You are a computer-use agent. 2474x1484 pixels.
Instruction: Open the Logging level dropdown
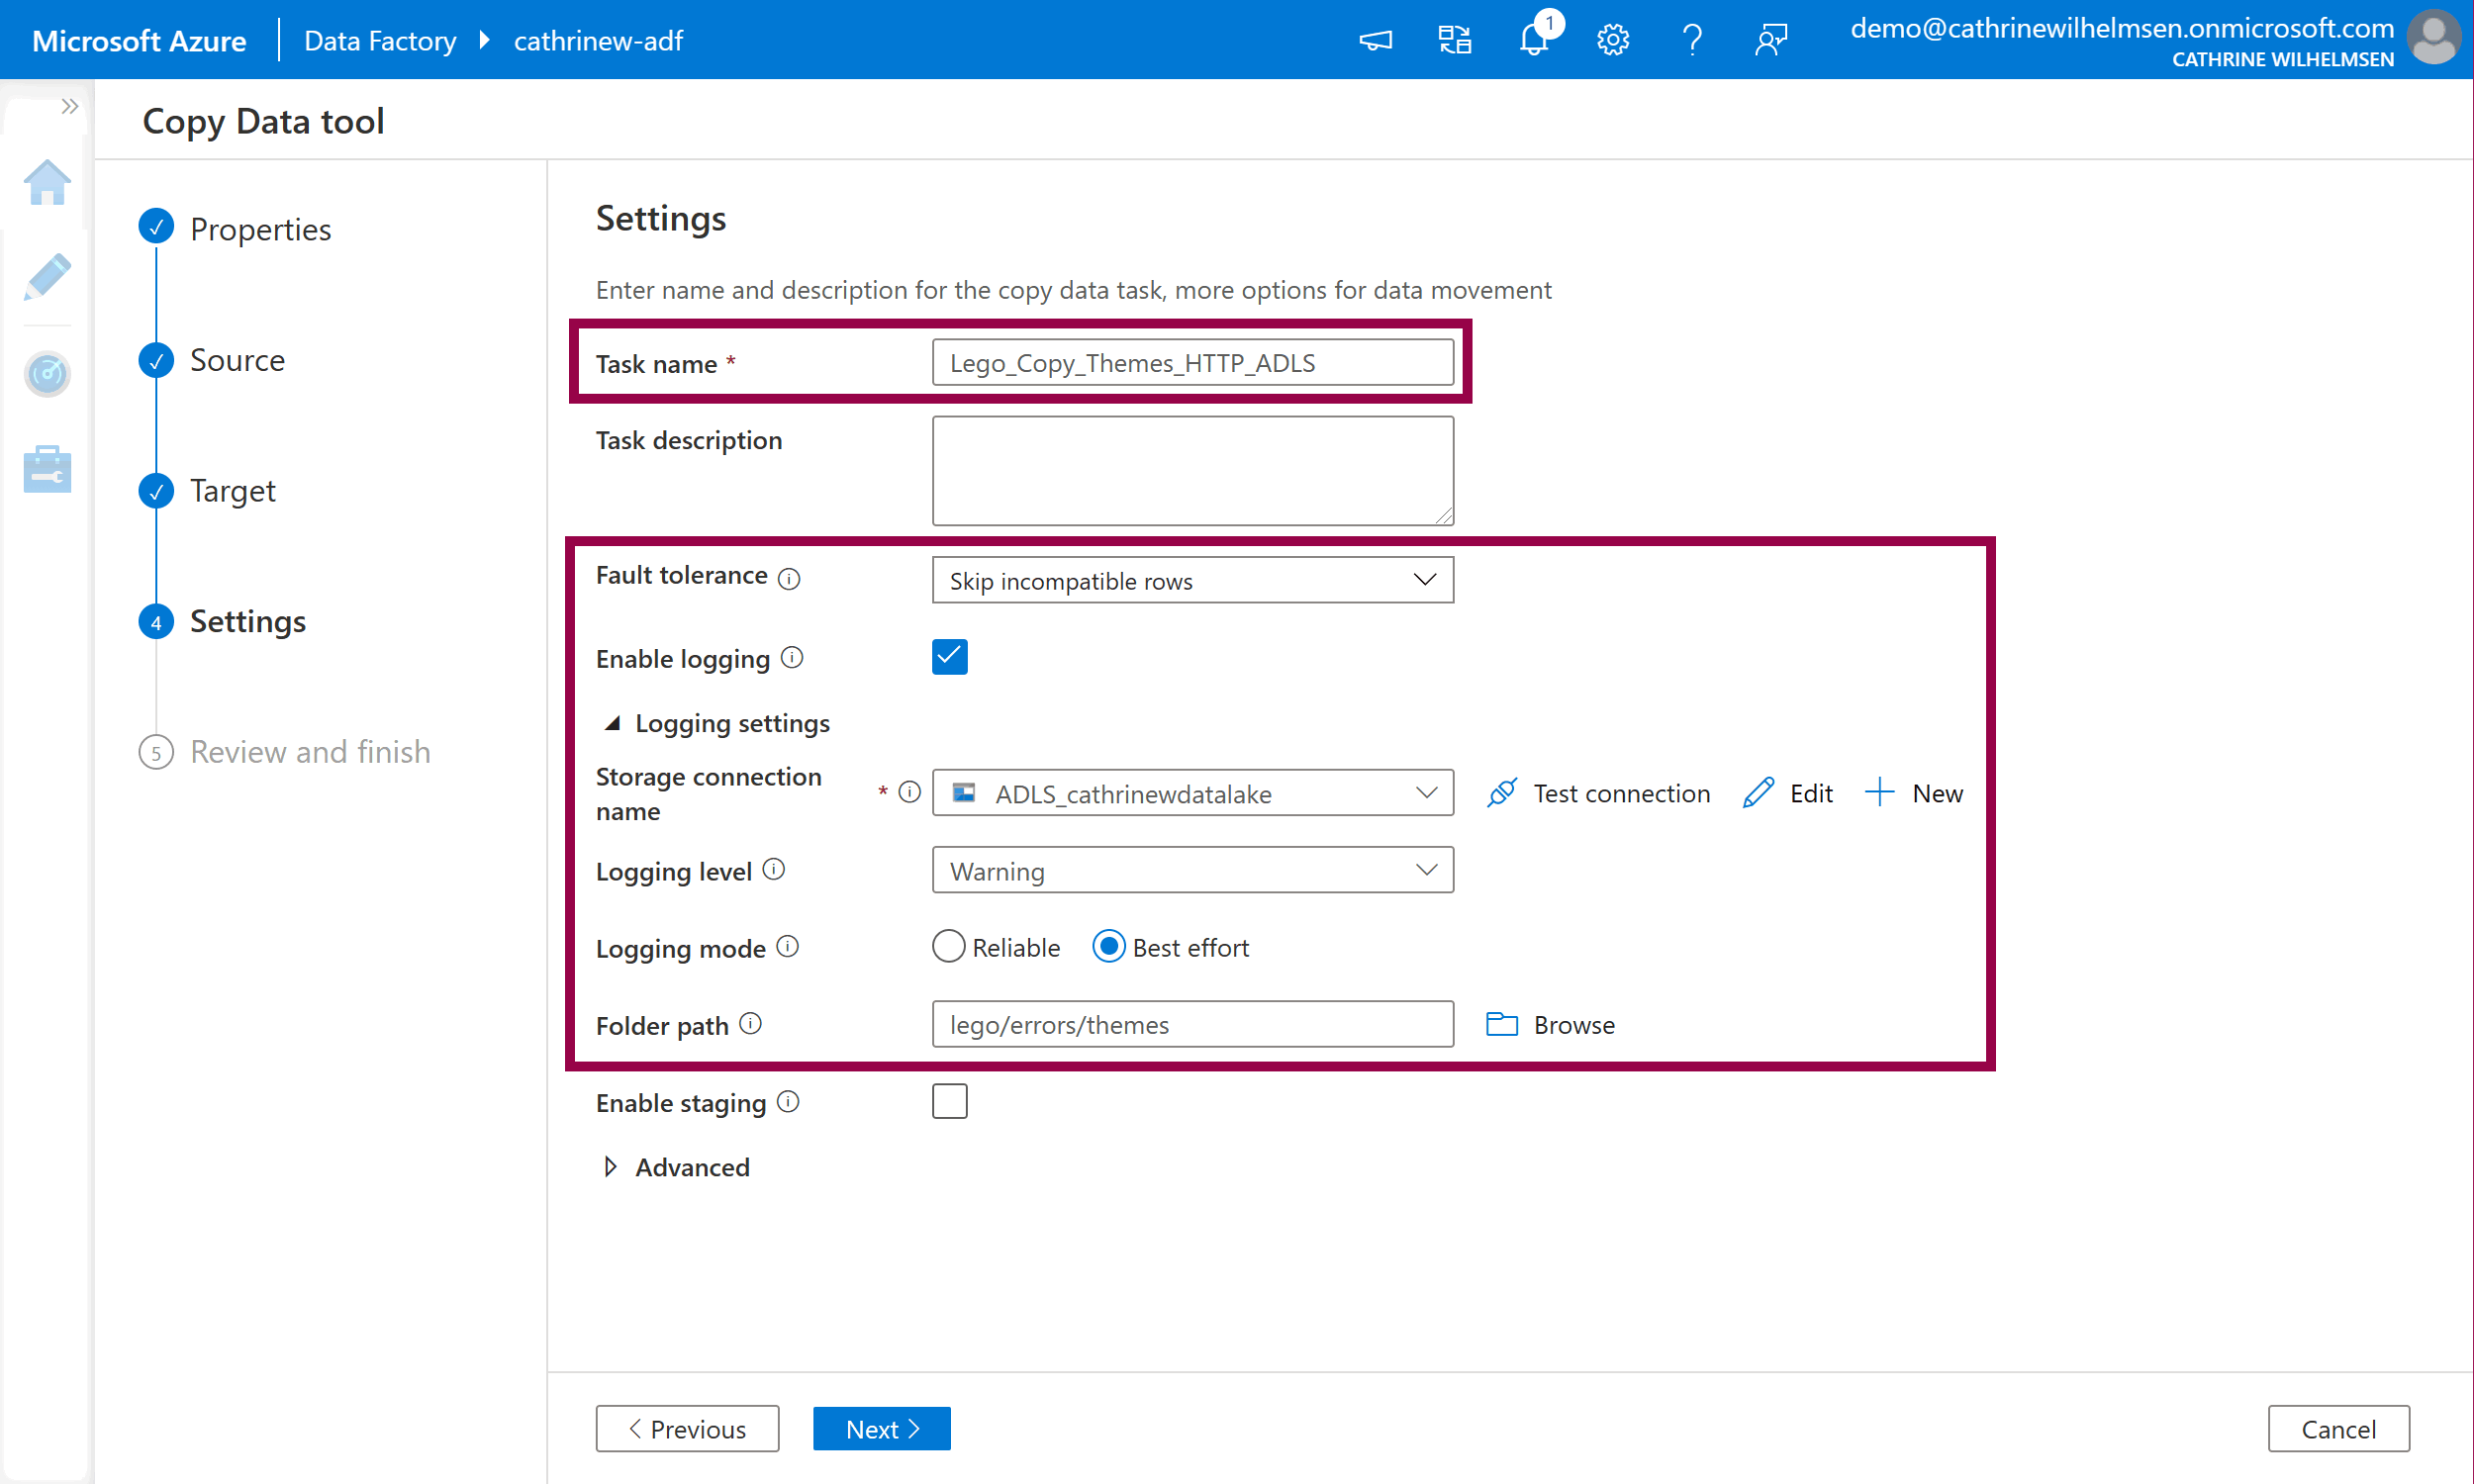pos(1192,870)
